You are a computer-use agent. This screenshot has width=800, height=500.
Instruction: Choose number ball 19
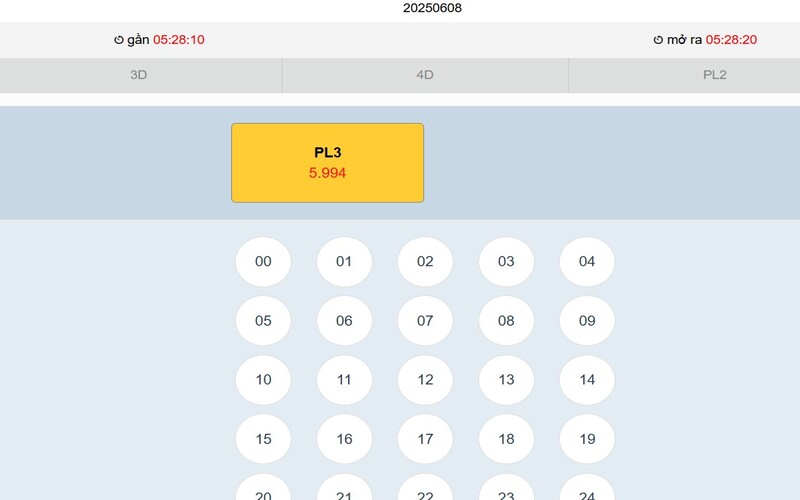pyautogui.click(x=587, y=439)
